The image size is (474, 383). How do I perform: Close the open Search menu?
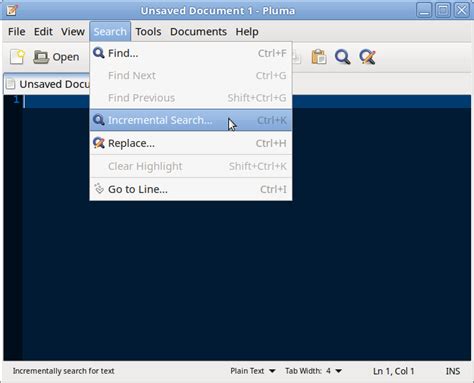pos(110,32)
